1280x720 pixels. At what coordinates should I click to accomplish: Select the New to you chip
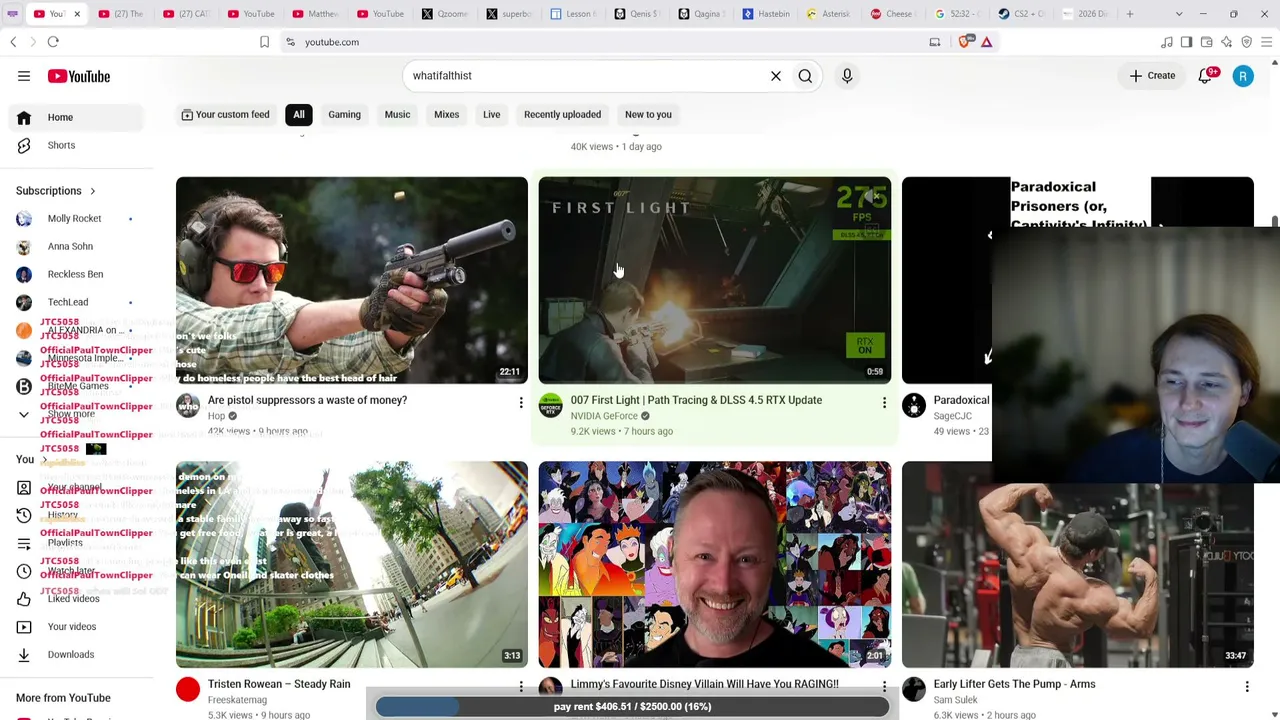point(648,114)
